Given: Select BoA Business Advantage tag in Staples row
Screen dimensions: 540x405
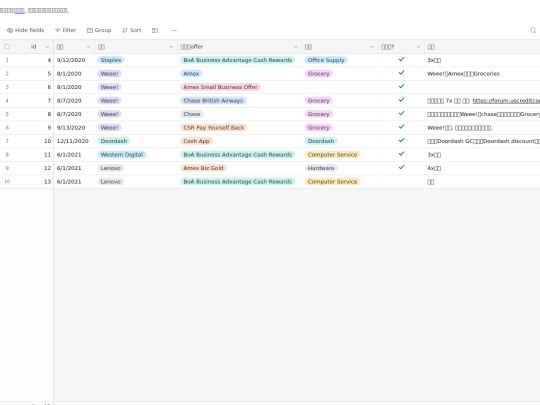Looking at the screenshot, I should [x=238, y=60].
